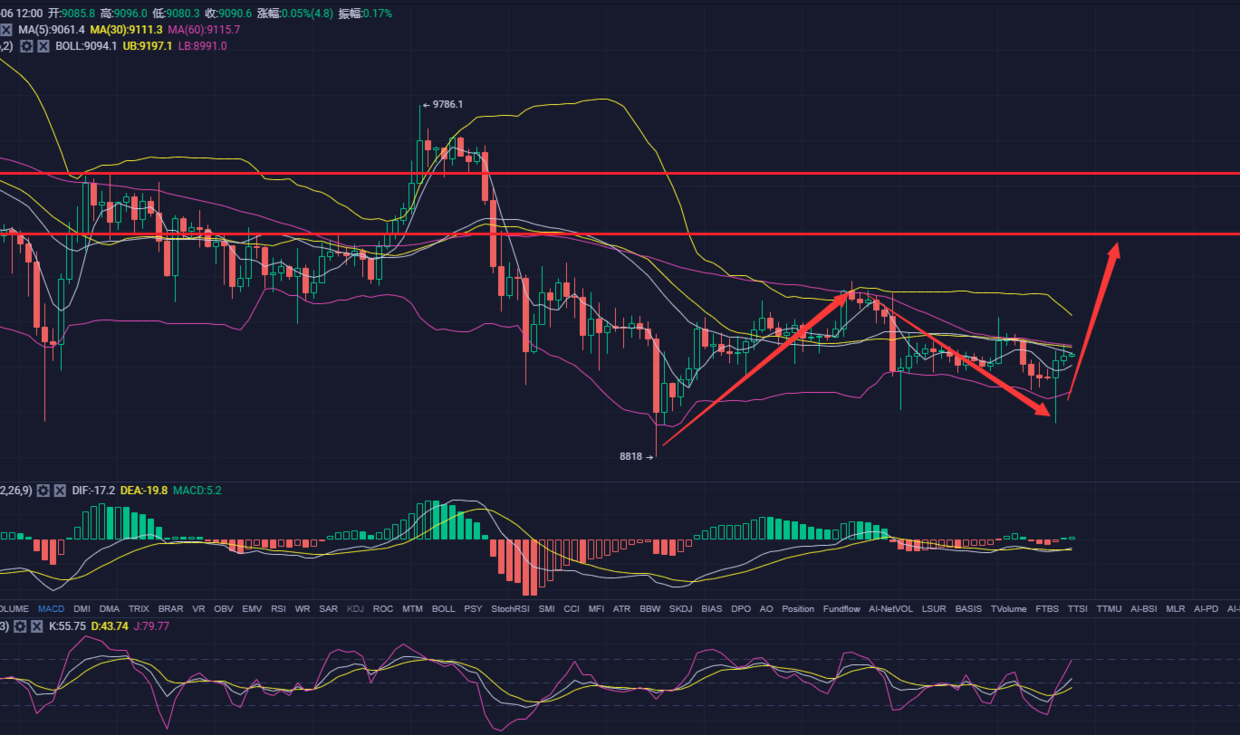Image resolution: width=1240 pixels, height=735 pixels.
Task: Select the MACD indicator tab
Action: click(x=51, y=608)
